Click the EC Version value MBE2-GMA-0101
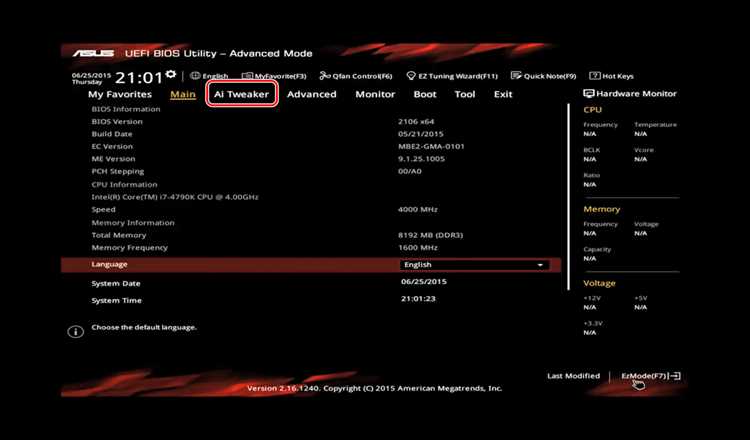The image size is (750, 440). point(431,146)
